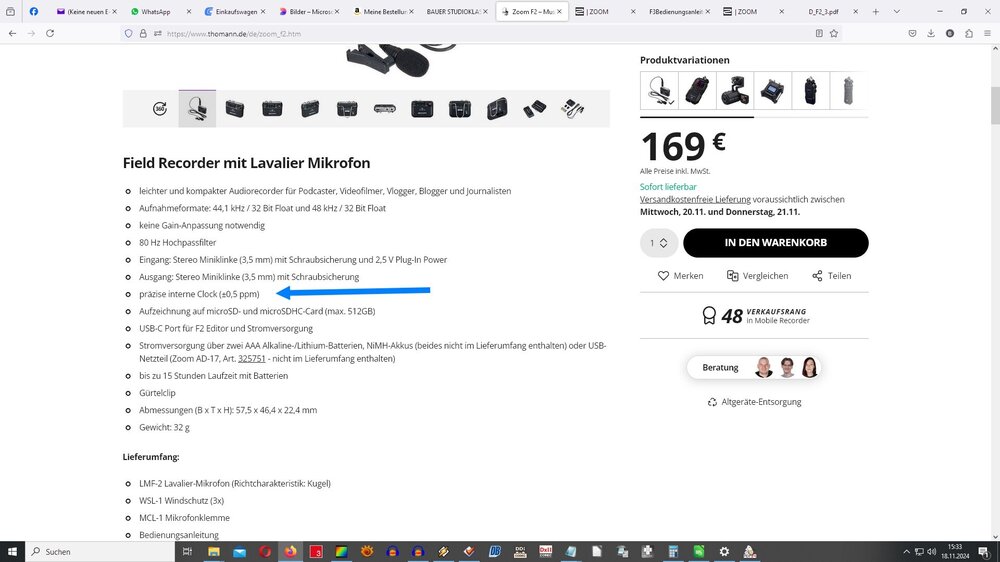Open article link 325751
This screenshot has width=1000, height=562.
coord(251,359)
